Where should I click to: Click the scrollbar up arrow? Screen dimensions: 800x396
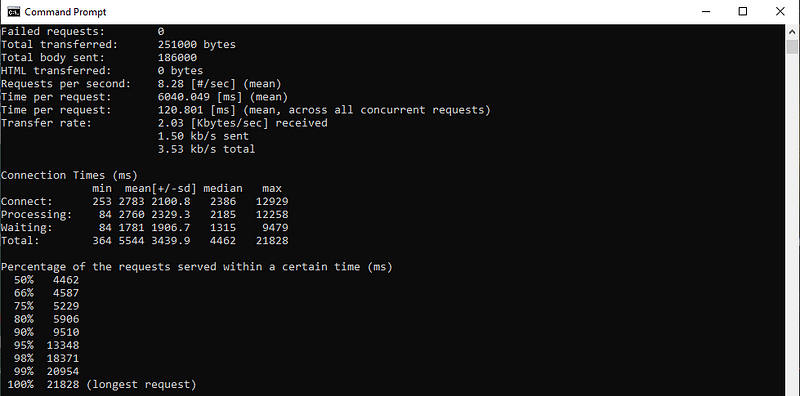coord(791,31)
